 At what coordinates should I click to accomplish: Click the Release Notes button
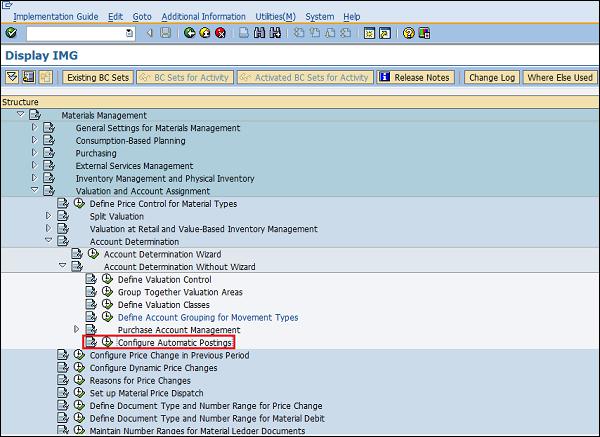coord(416,77)
